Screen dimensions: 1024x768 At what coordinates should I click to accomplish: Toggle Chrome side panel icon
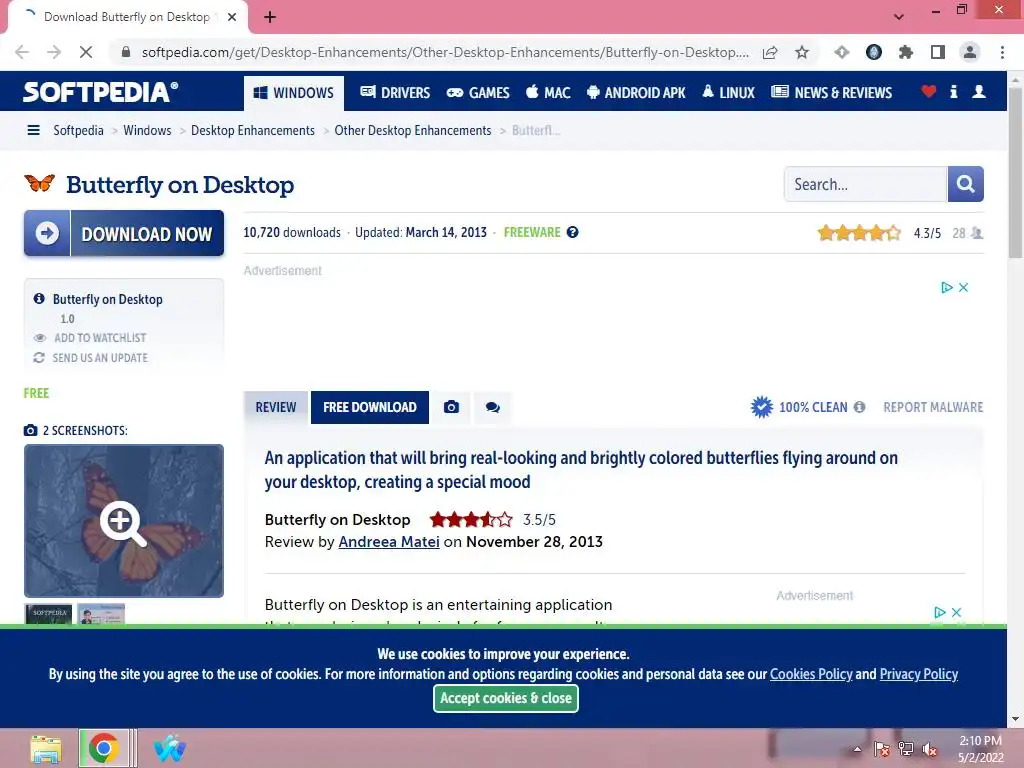pyautogui.click(x=938, y=52)
